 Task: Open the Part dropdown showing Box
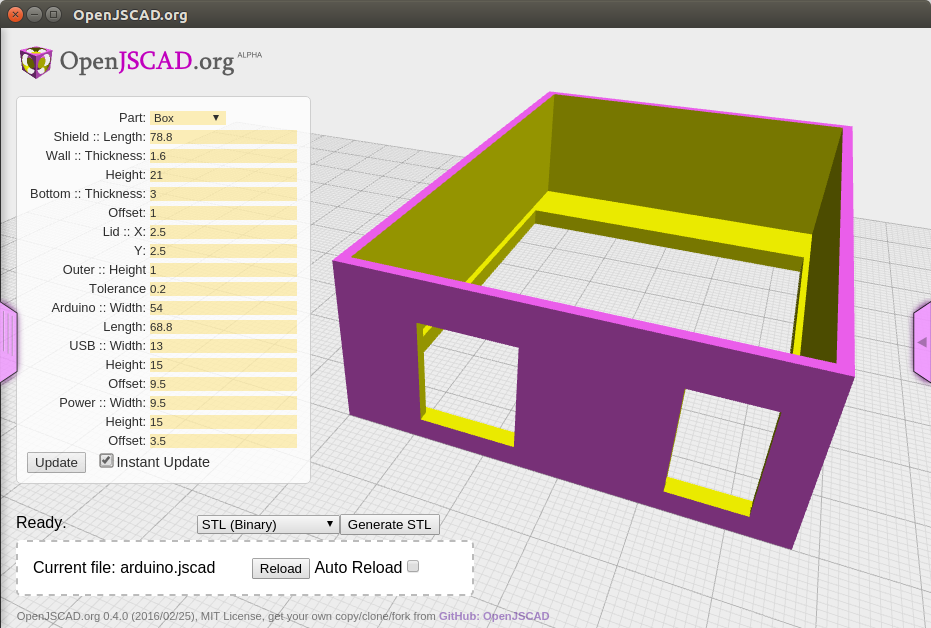(187, 118)
